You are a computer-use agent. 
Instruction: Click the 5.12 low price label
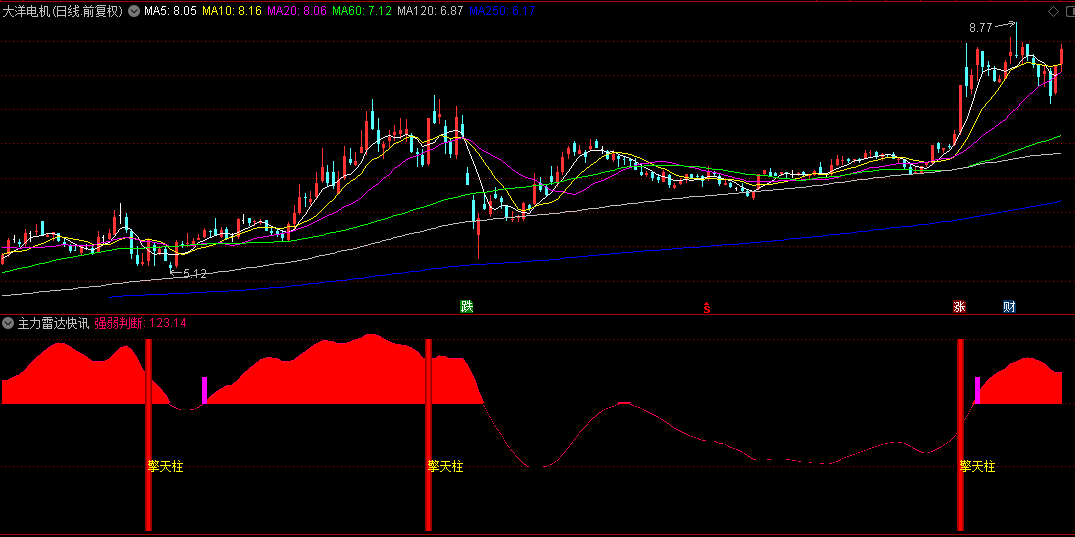coord(195,274)
